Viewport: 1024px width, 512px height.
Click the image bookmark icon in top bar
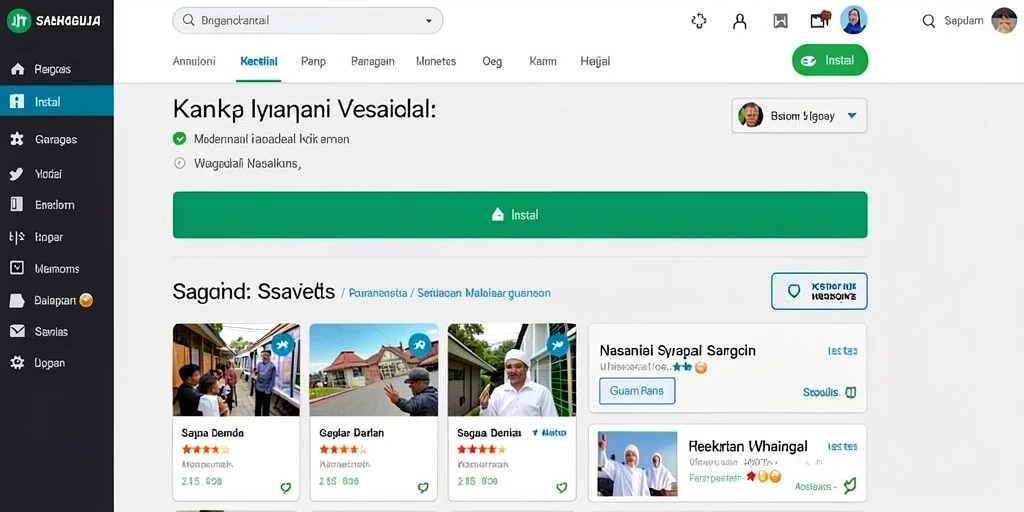(780, 21)
